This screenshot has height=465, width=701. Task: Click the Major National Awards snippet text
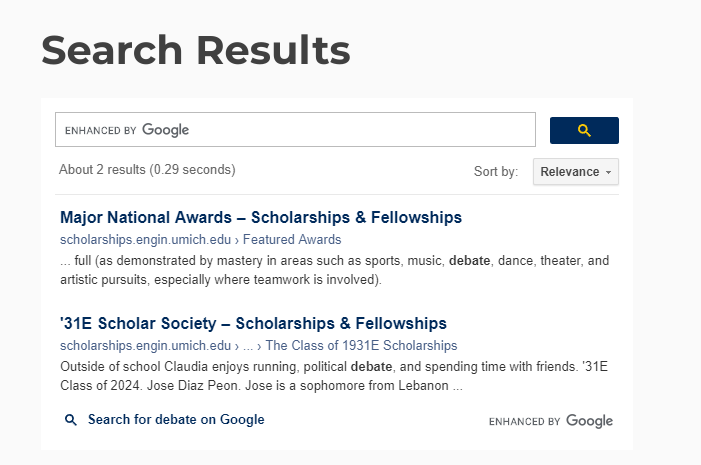click(333, 270)
